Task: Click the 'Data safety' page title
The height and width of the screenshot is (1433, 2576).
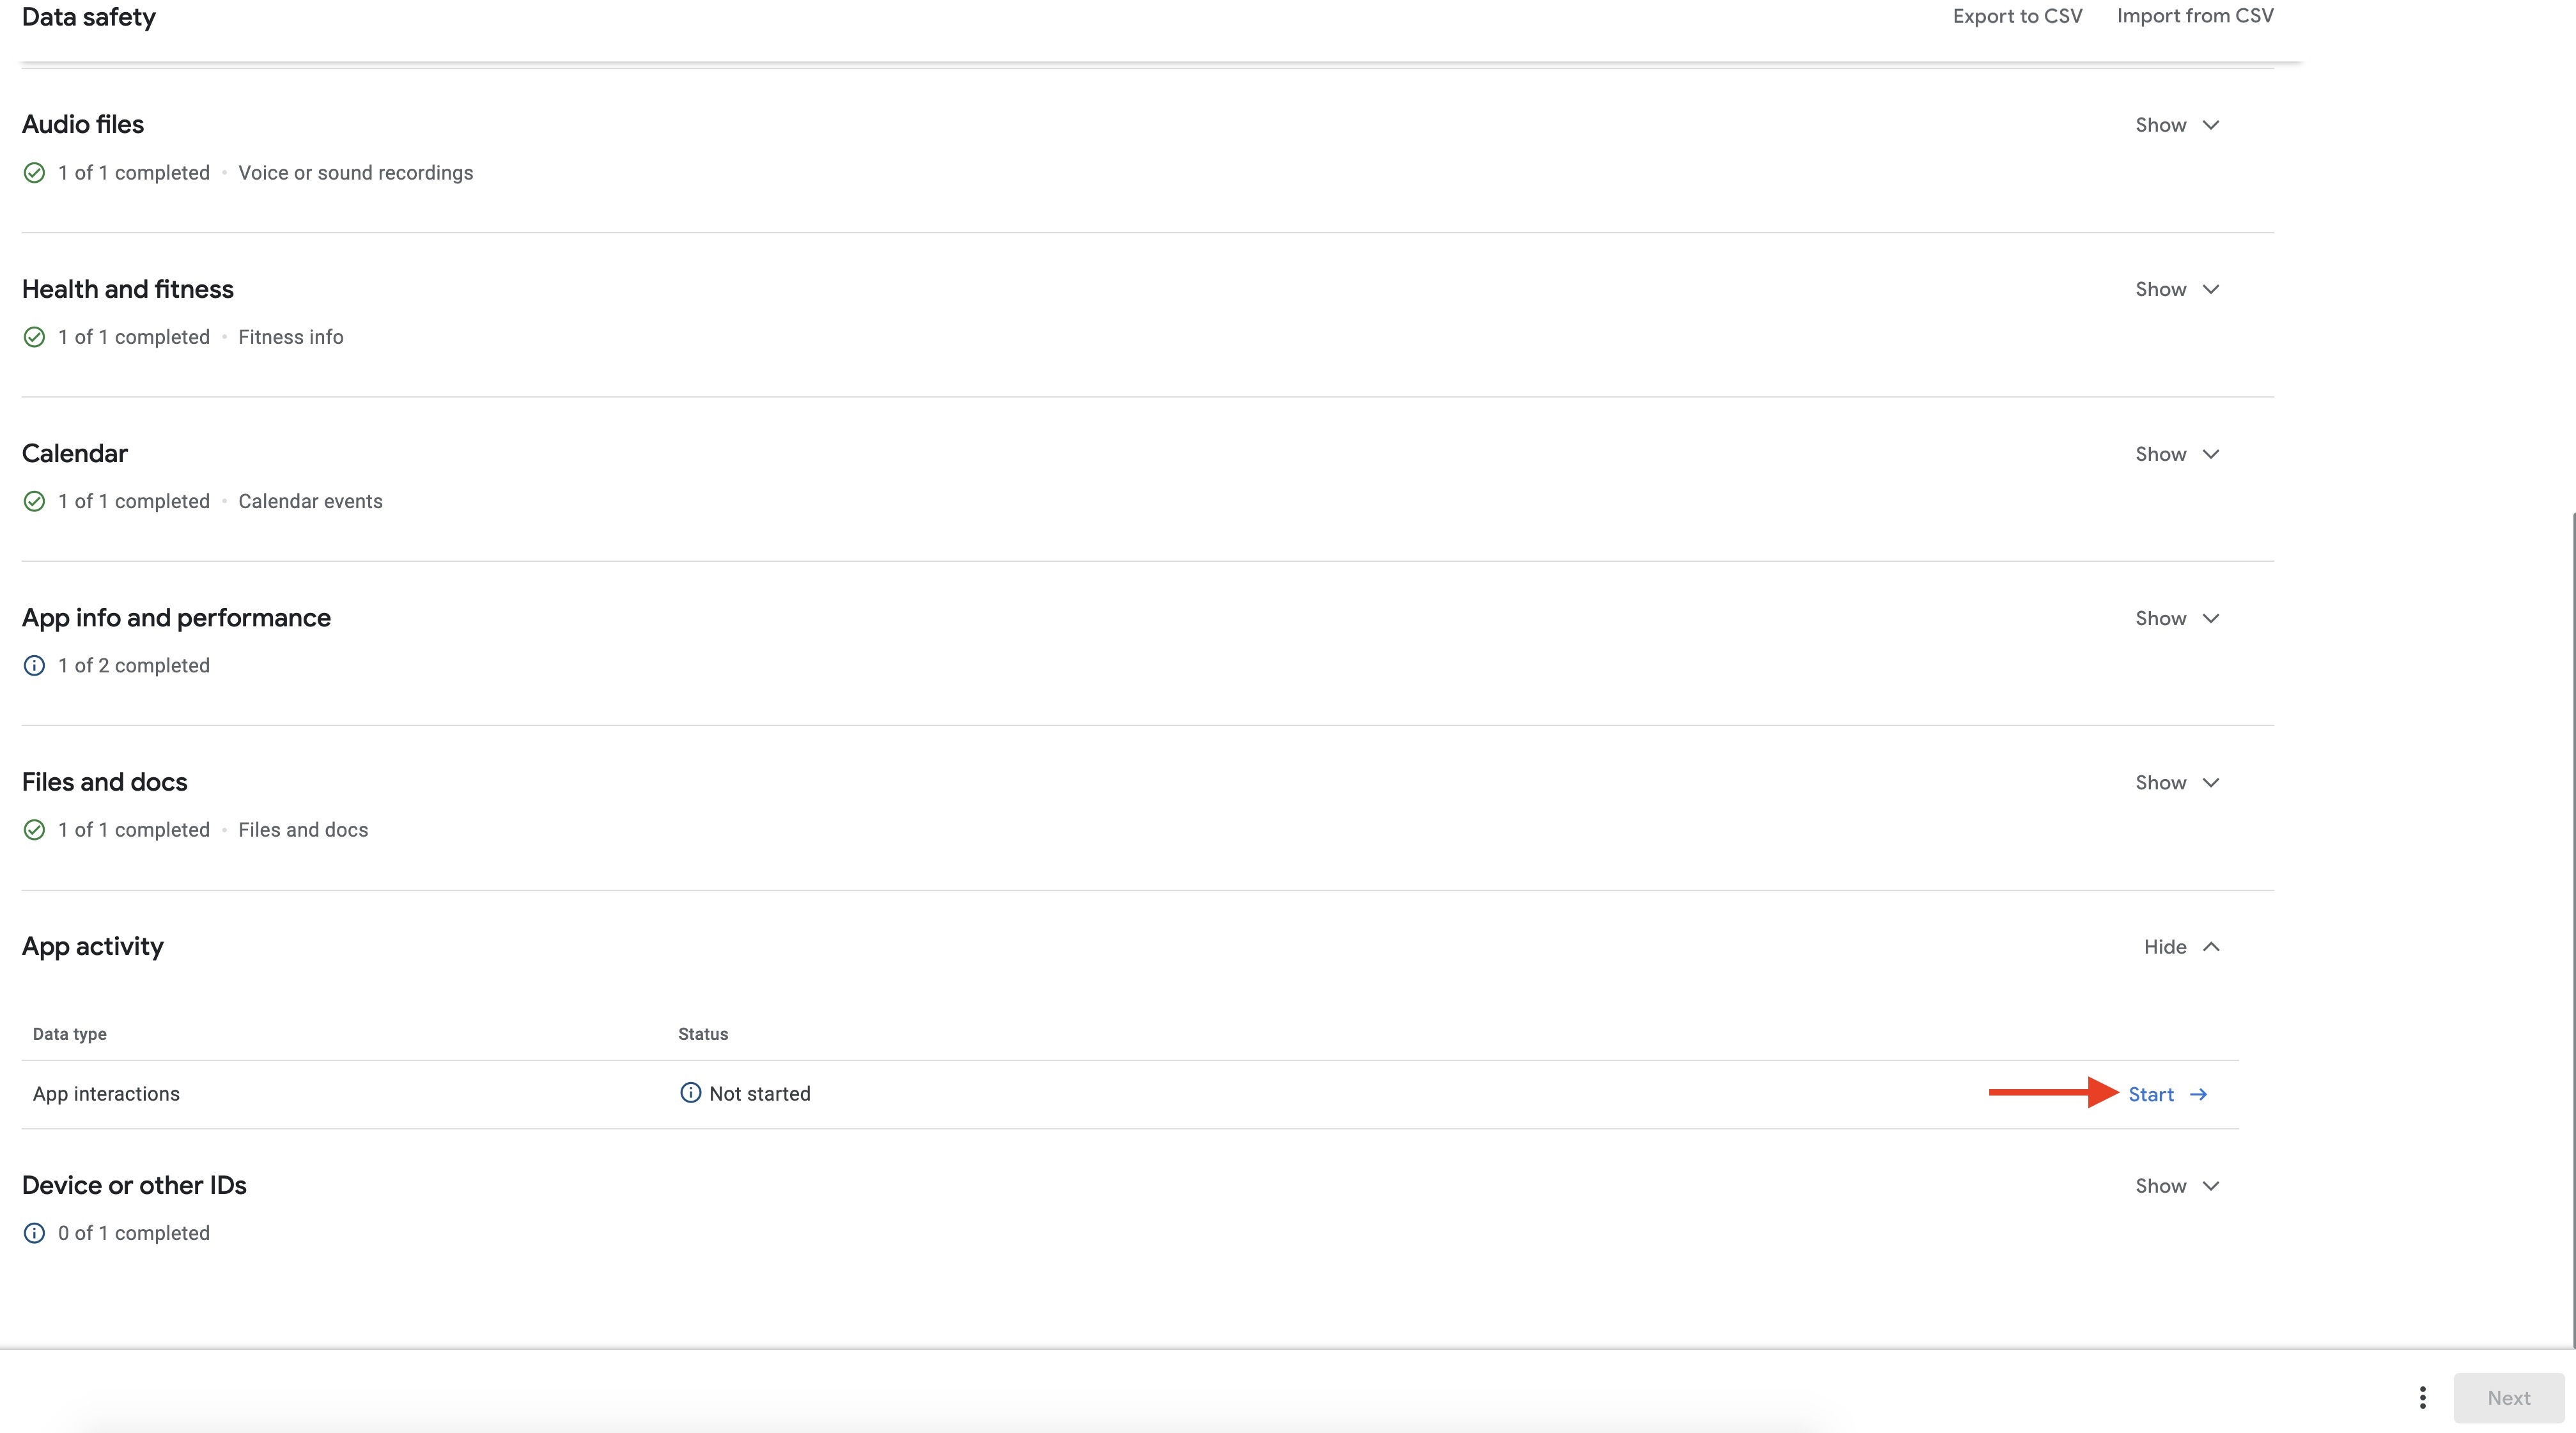Action: 89,17
